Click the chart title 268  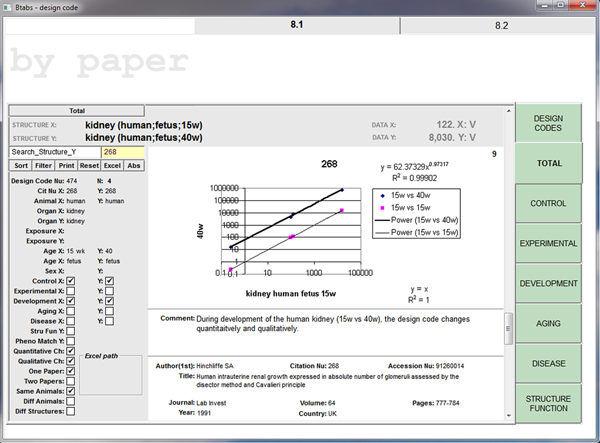coord(329,164)
